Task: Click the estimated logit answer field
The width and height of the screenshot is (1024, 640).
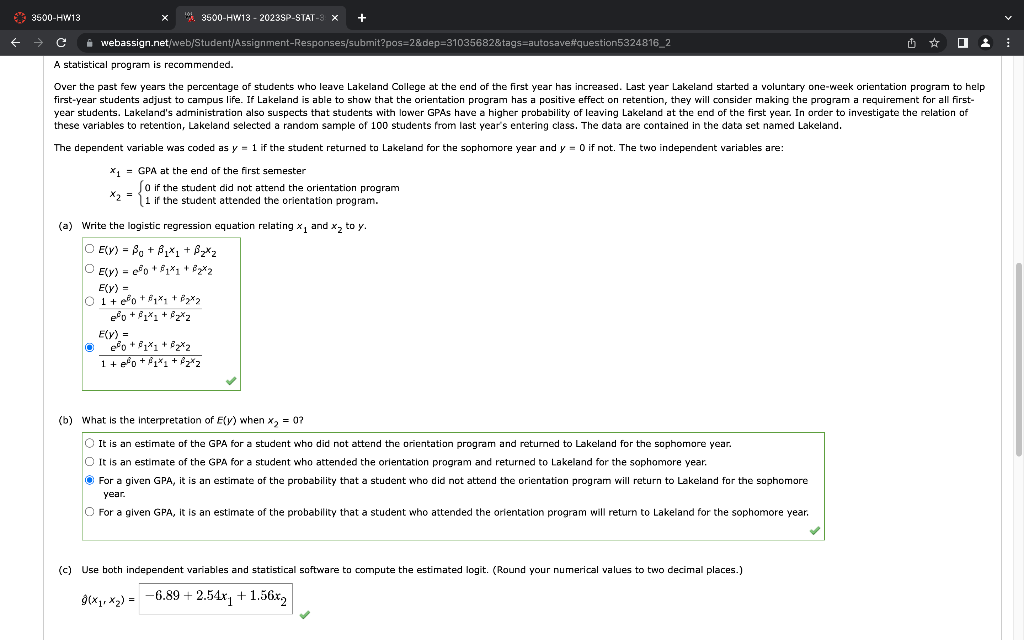Action: point(215,596)
